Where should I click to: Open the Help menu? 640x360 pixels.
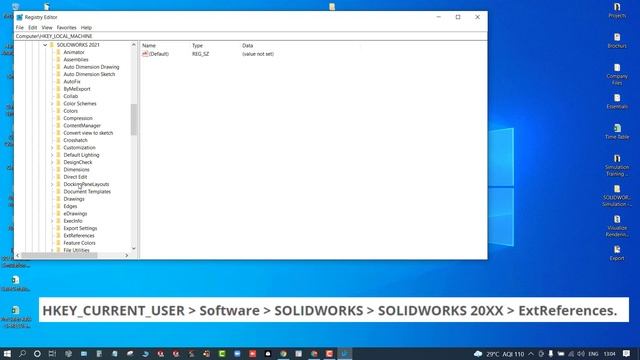point(86,27)
